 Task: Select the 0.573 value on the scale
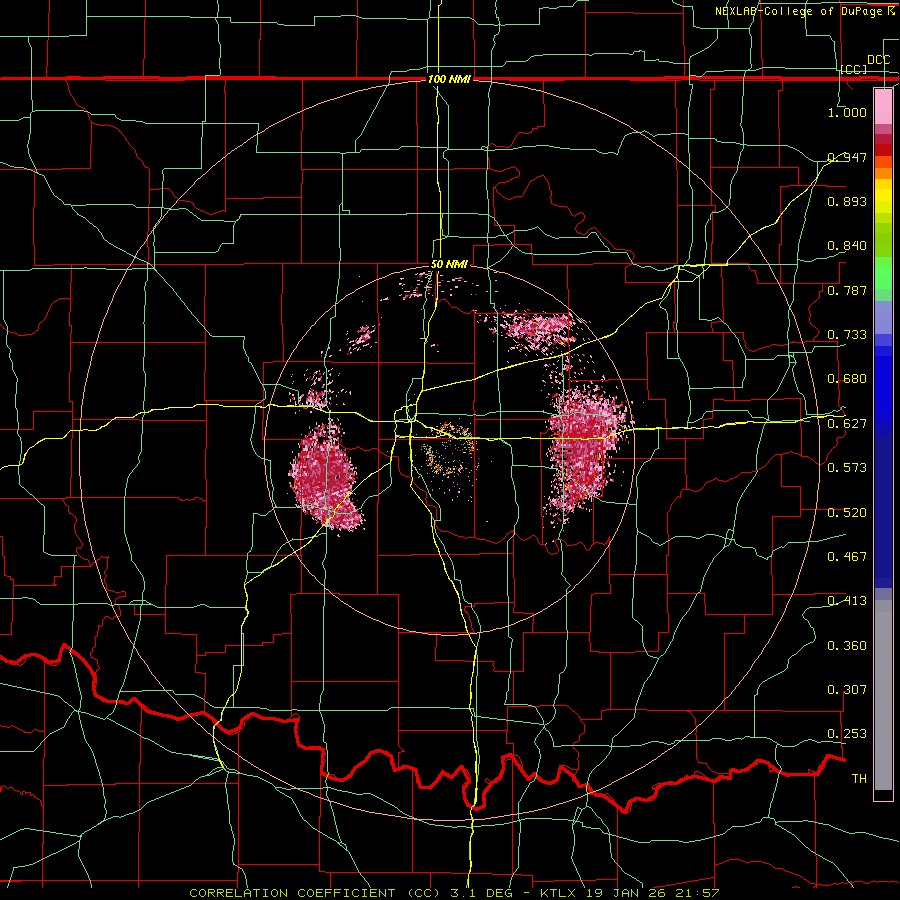click(x=847, y=467)
